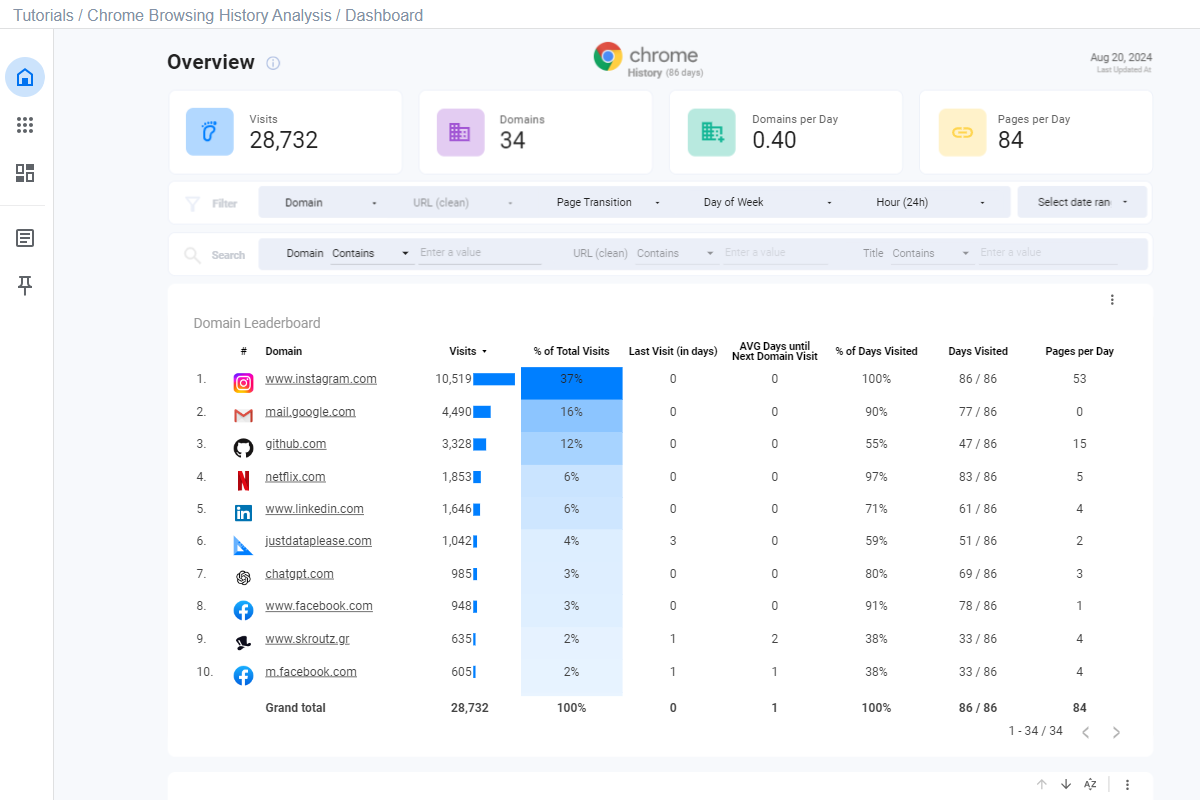Image resolution: width=1200 pixels, height=800 pixels.
Task: Open the dashboard layout icon in the sidebar
Action: (x=24, y=173)
